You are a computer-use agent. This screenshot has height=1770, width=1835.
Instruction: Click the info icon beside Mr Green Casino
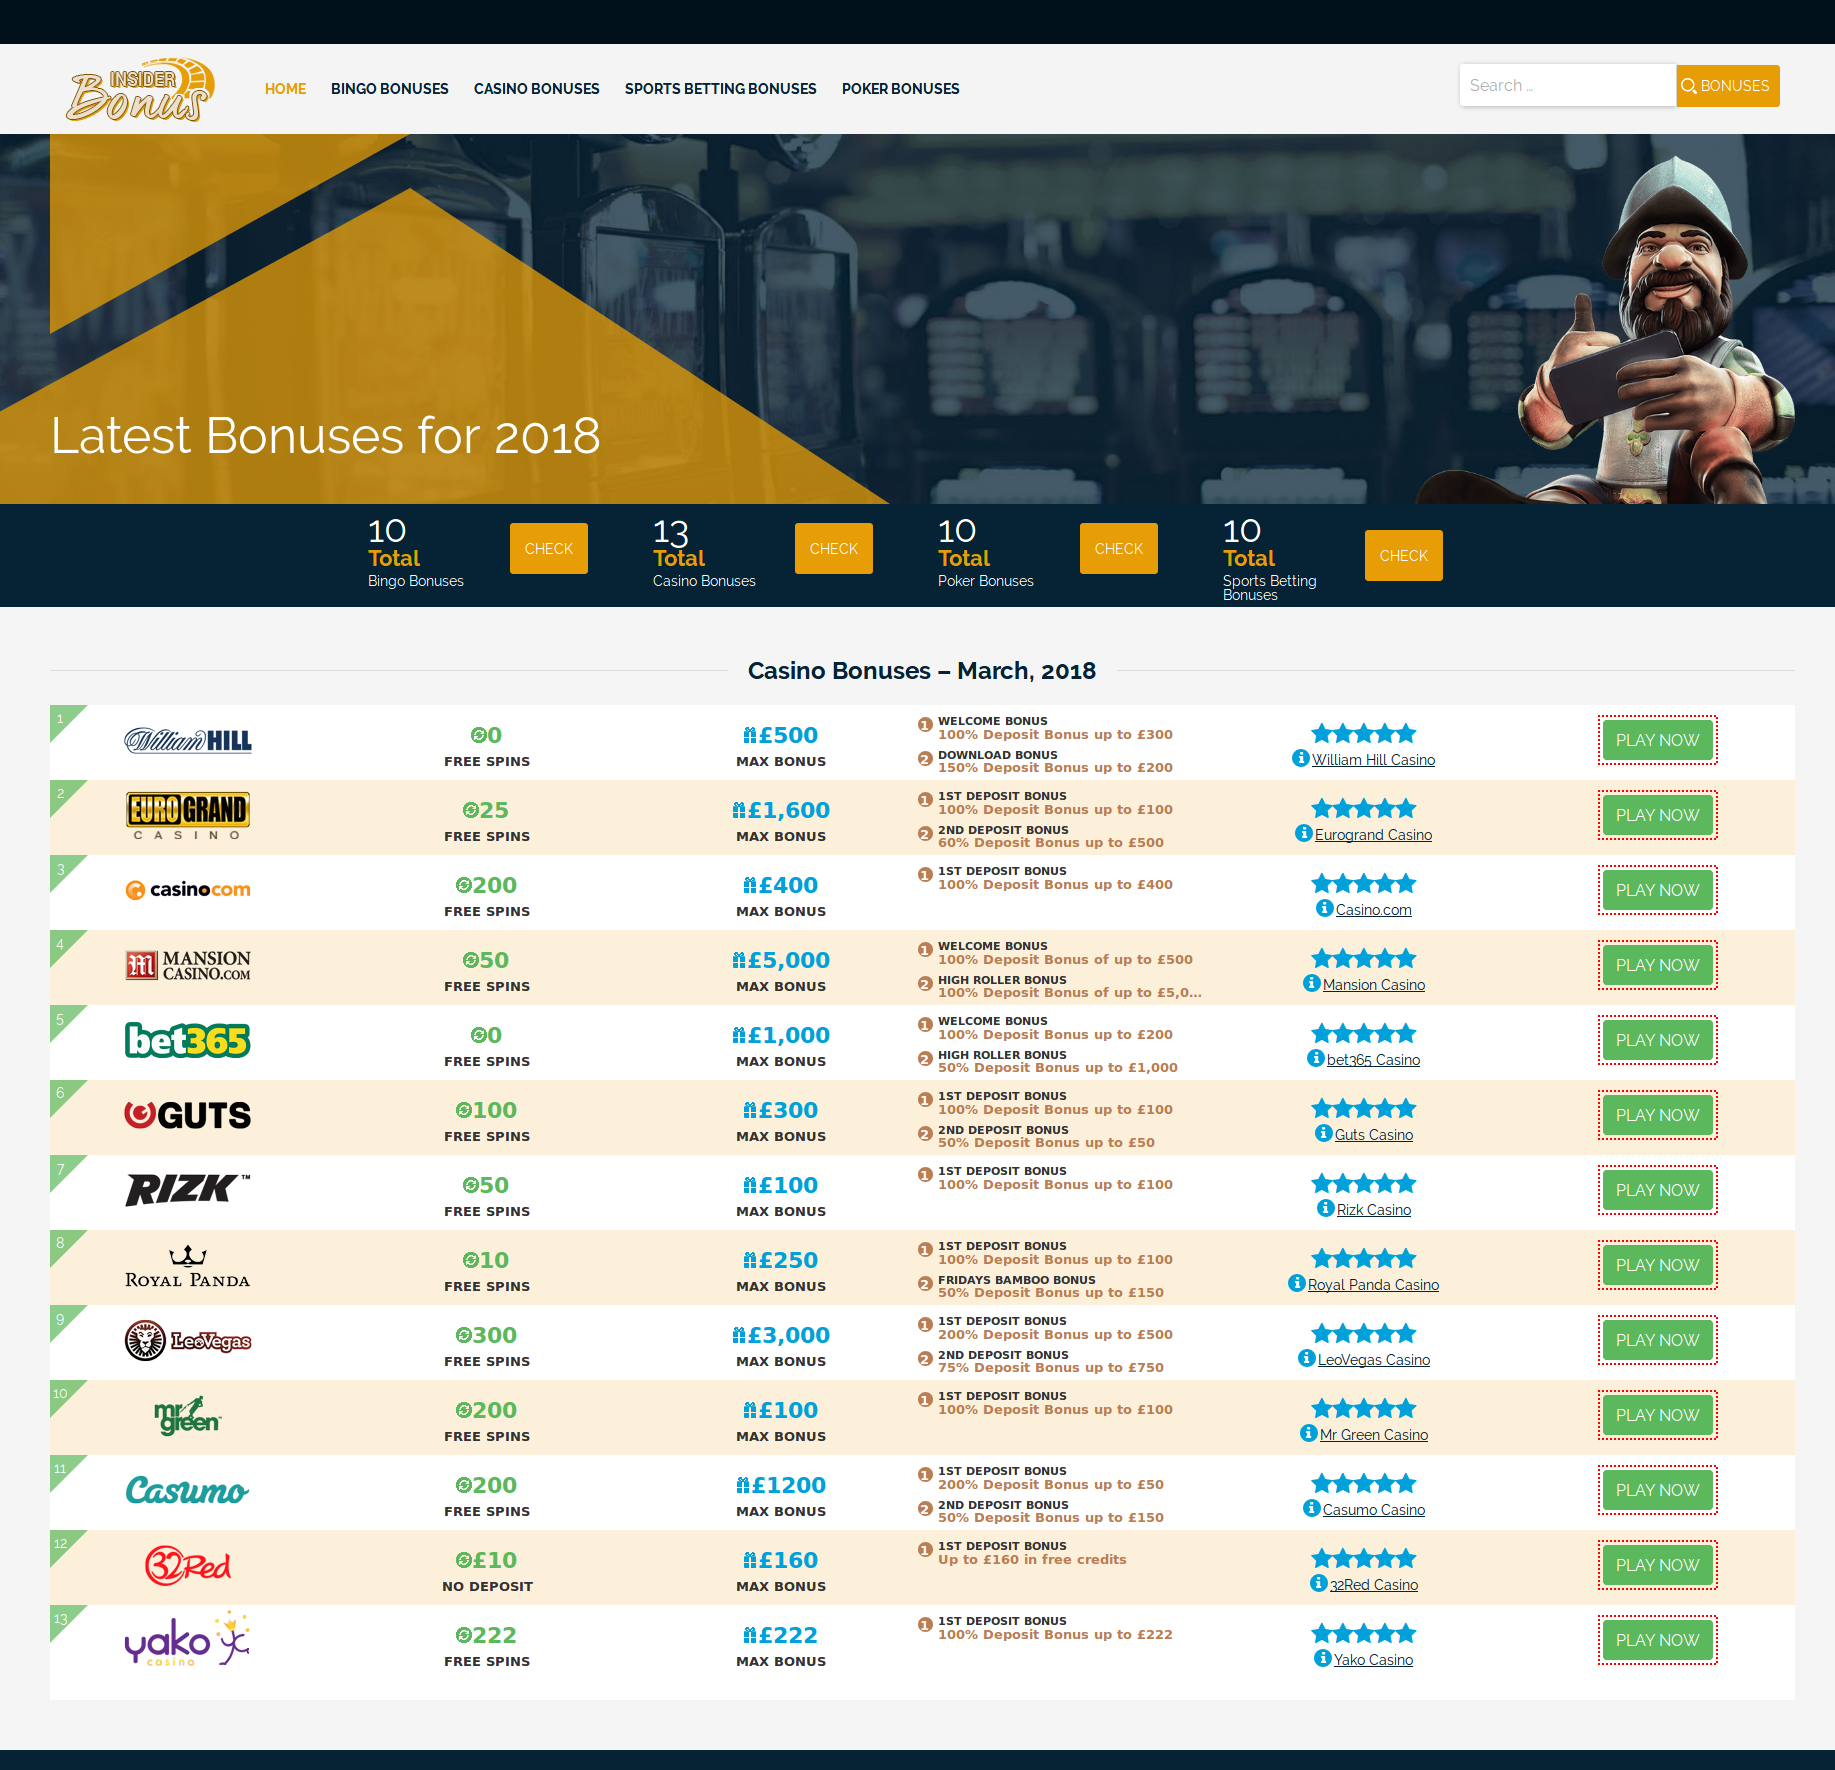[1309, 1433]
